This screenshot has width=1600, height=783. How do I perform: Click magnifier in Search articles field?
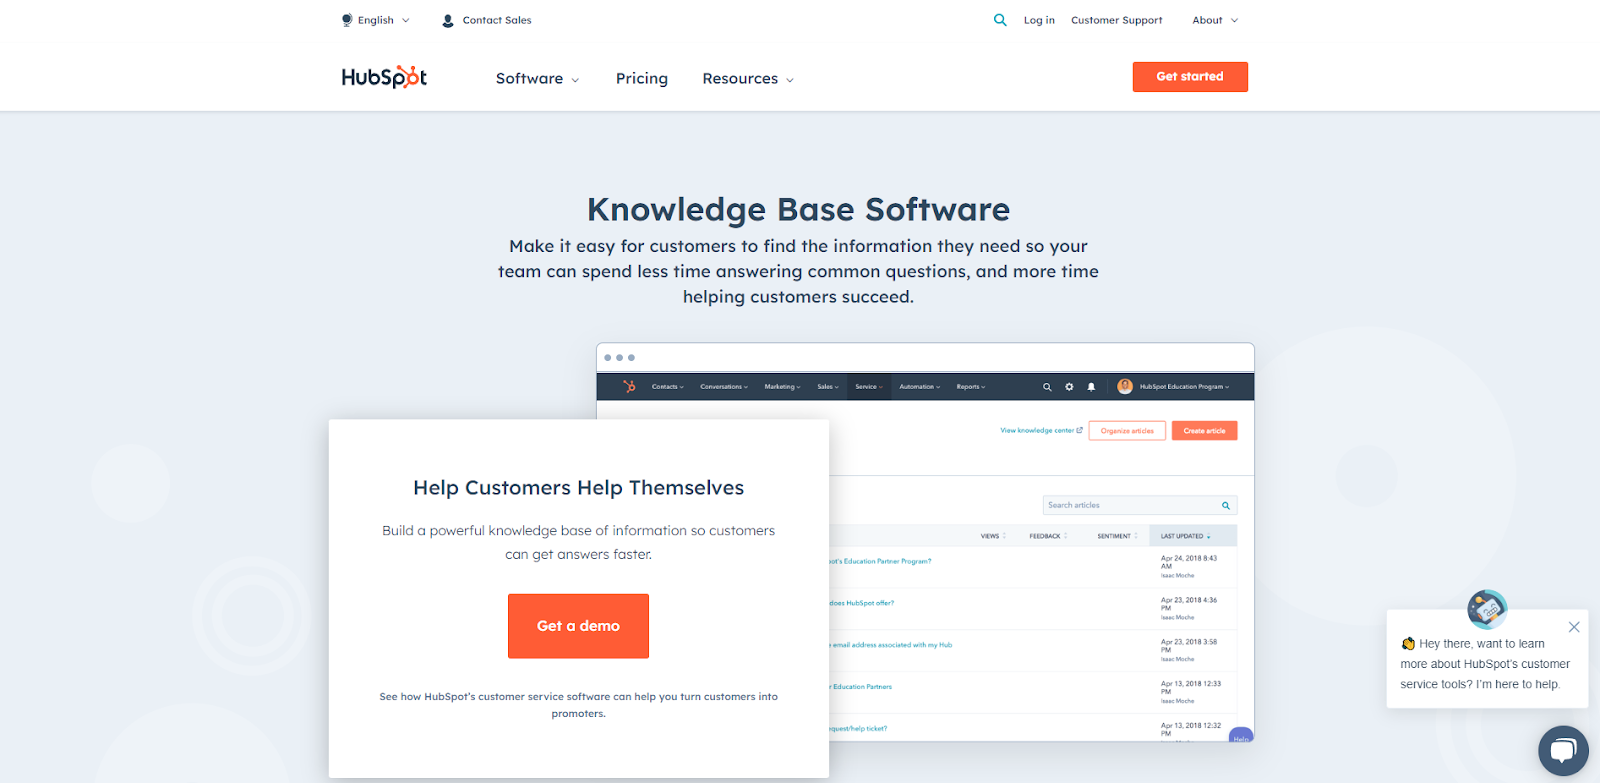[1226, 505]
